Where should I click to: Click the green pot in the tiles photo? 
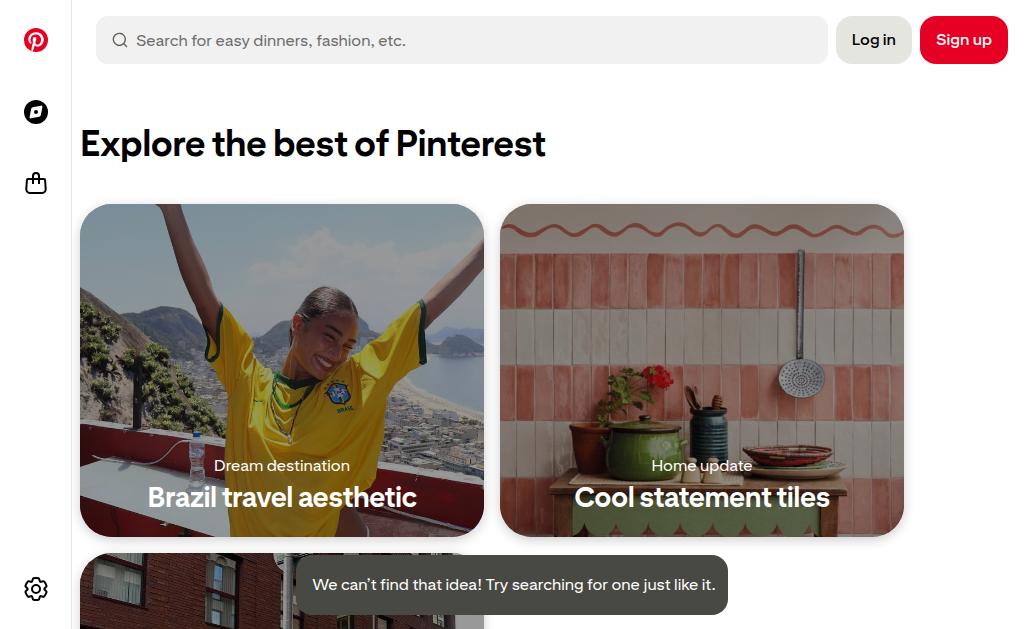click(x=642, y=448)
